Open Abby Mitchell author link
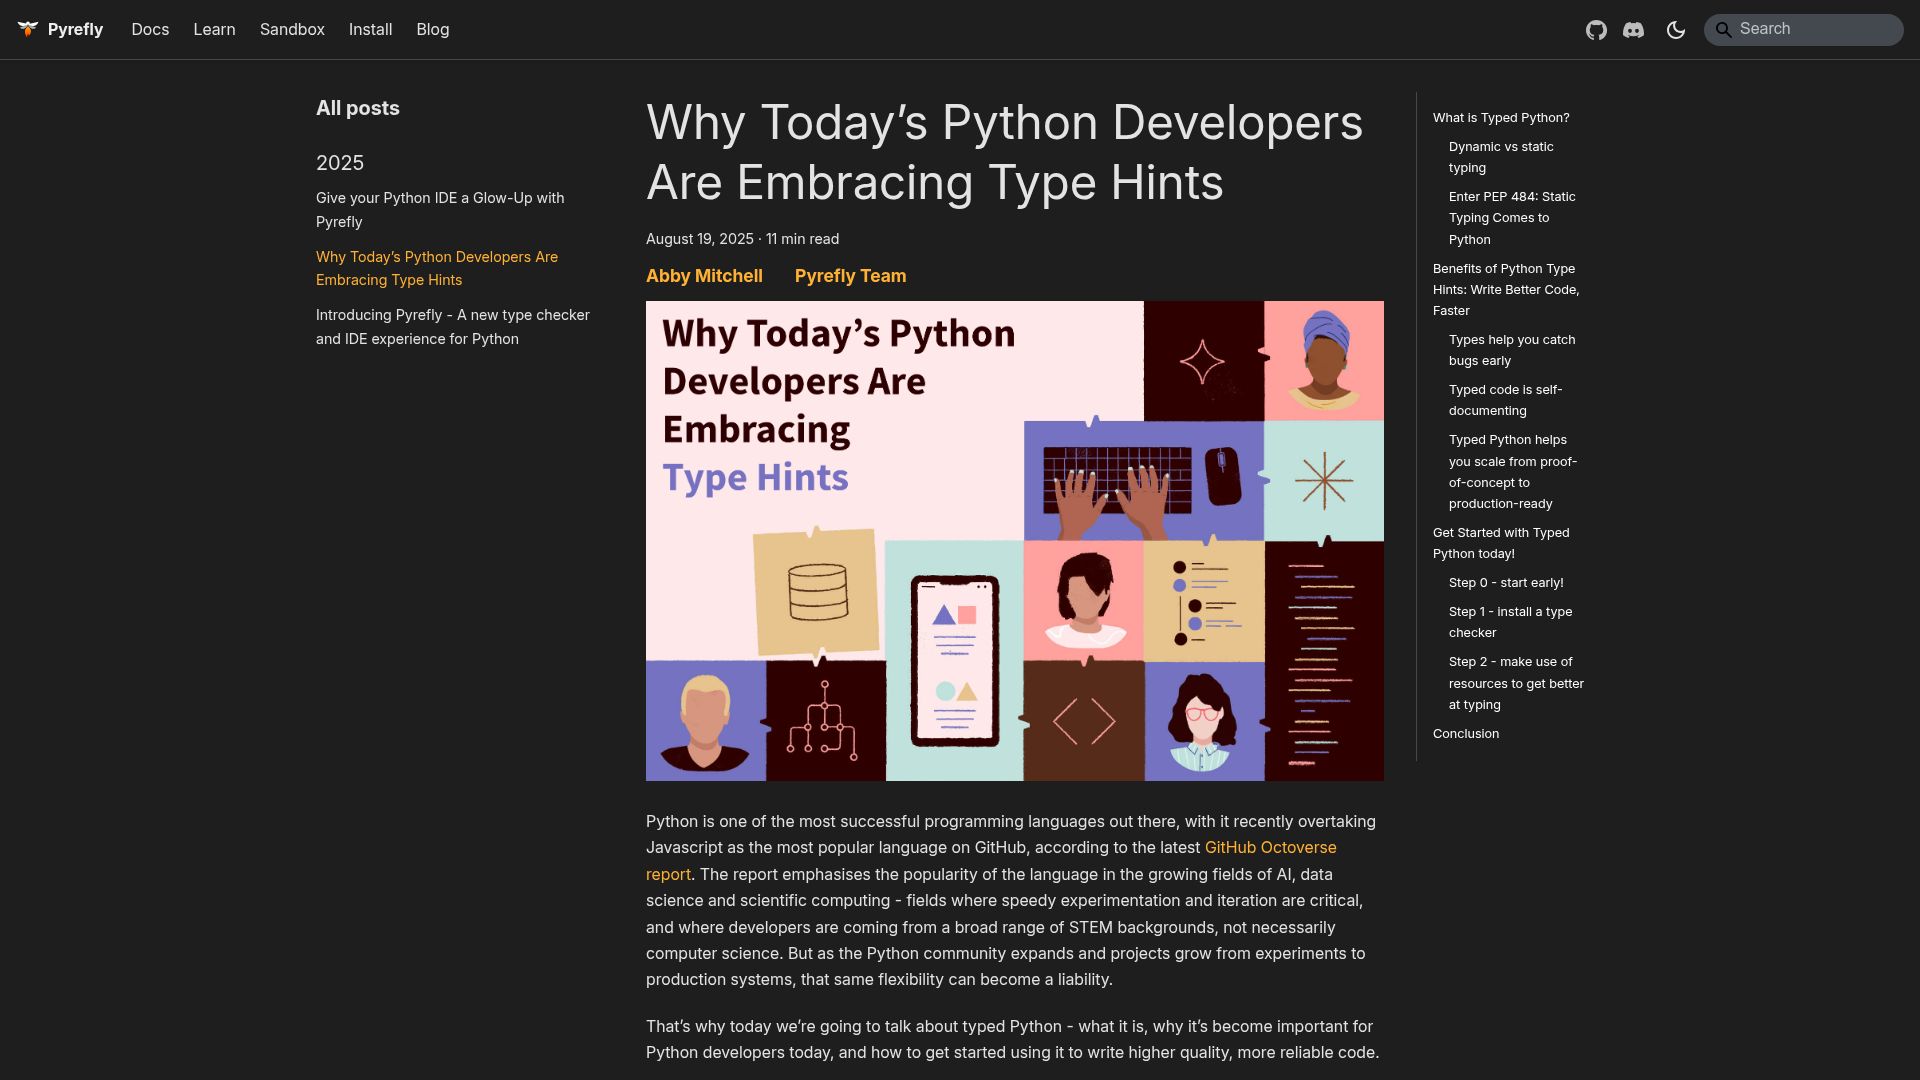Image resolution: width=1920 pixels, height=1080 pixels. pyautogui.click(x=704, y=276)
